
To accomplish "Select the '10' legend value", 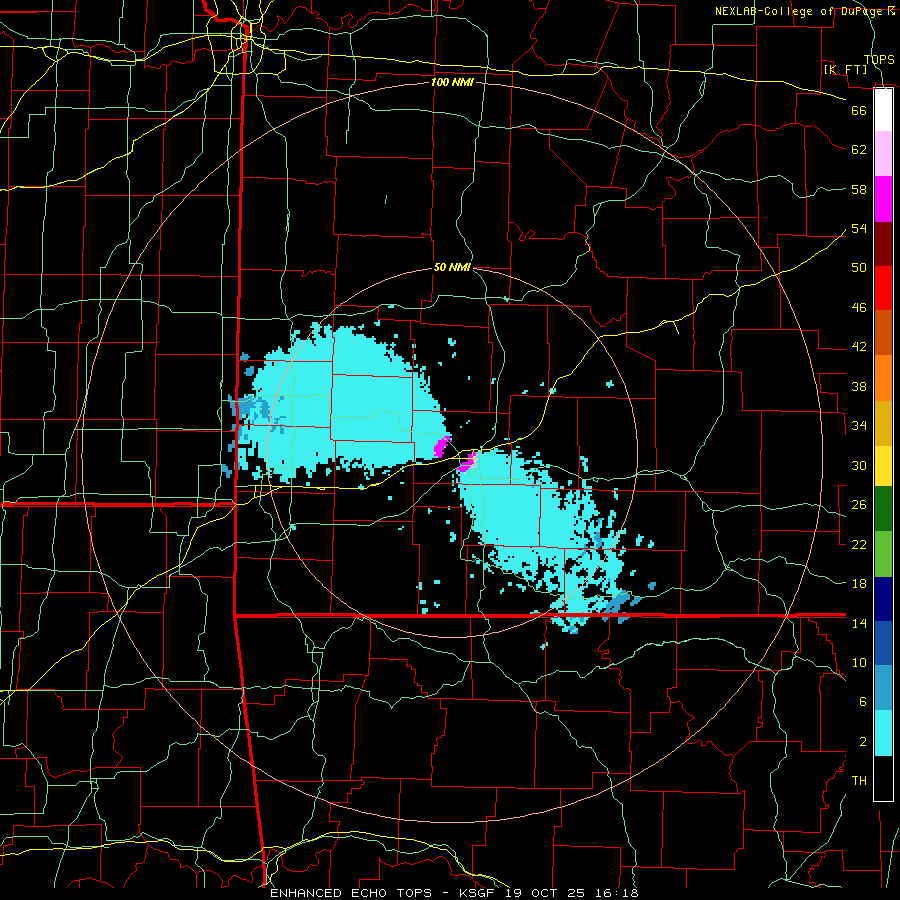I will 859,662.
